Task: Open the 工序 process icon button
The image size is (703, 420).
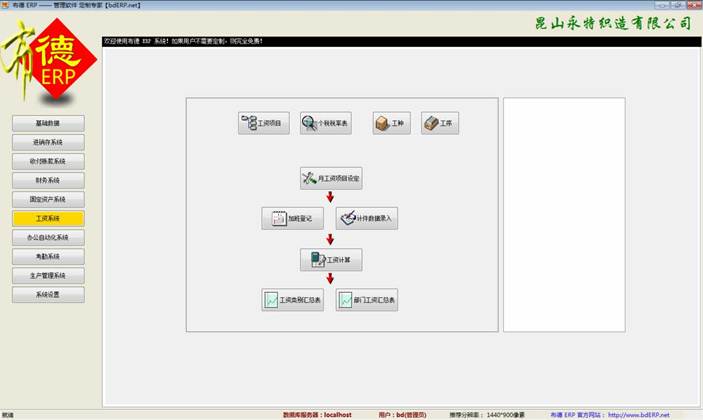Action: pyautogui.click(x=440, y=123)
